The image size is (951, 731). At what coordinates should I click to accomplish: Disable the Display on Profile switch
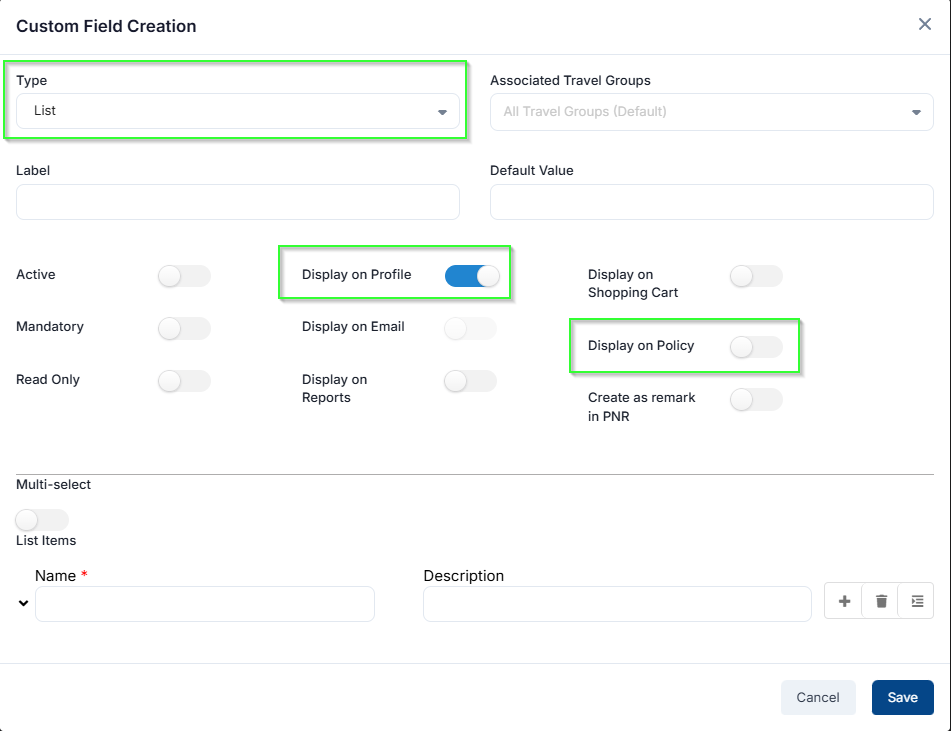[472, 276]
